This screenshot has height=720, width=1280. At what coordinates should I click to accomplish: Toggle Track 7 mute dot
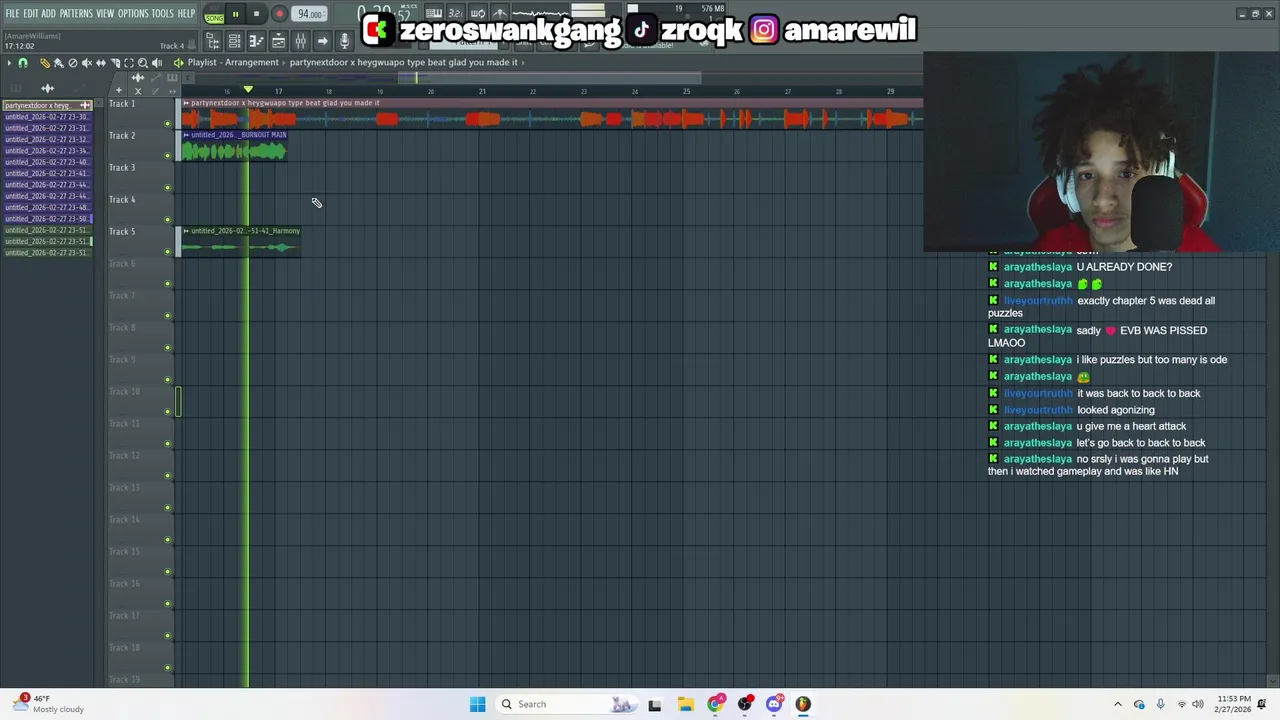(x=167, y=316)
